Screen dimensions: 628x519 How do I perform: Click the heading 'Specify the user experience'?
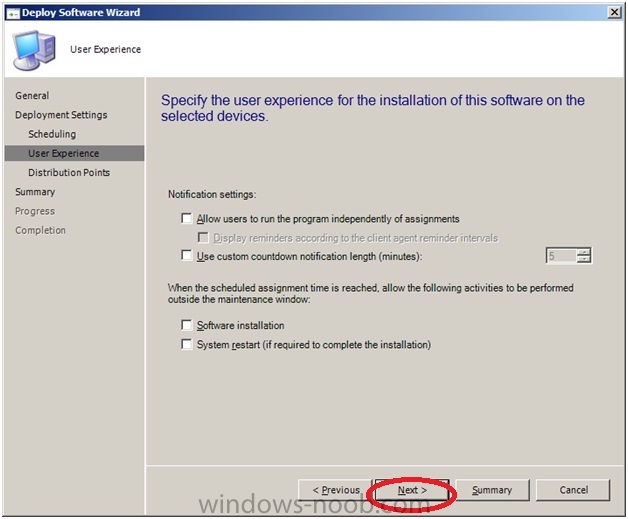click(372, 108)
